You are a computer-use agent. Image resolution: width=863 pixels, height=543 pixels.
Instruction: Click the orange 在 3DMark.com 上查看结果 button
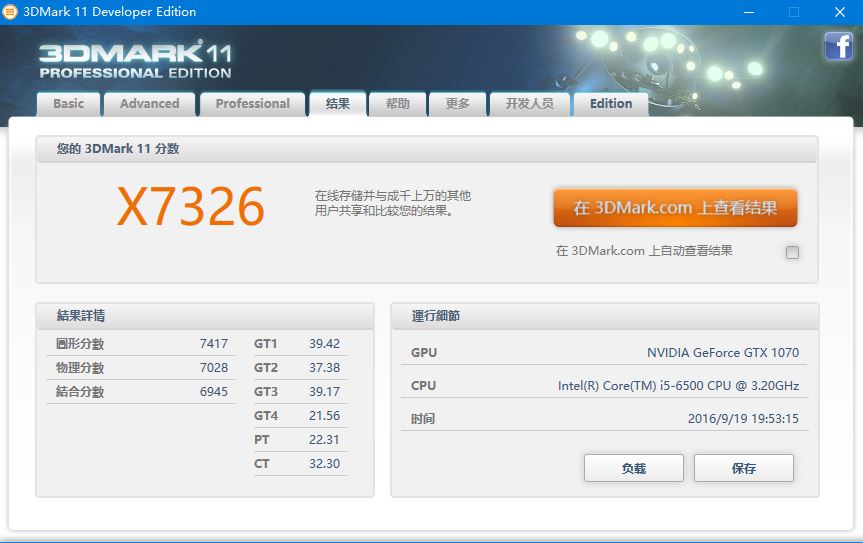pyautogui.click(x=675, y=208)
